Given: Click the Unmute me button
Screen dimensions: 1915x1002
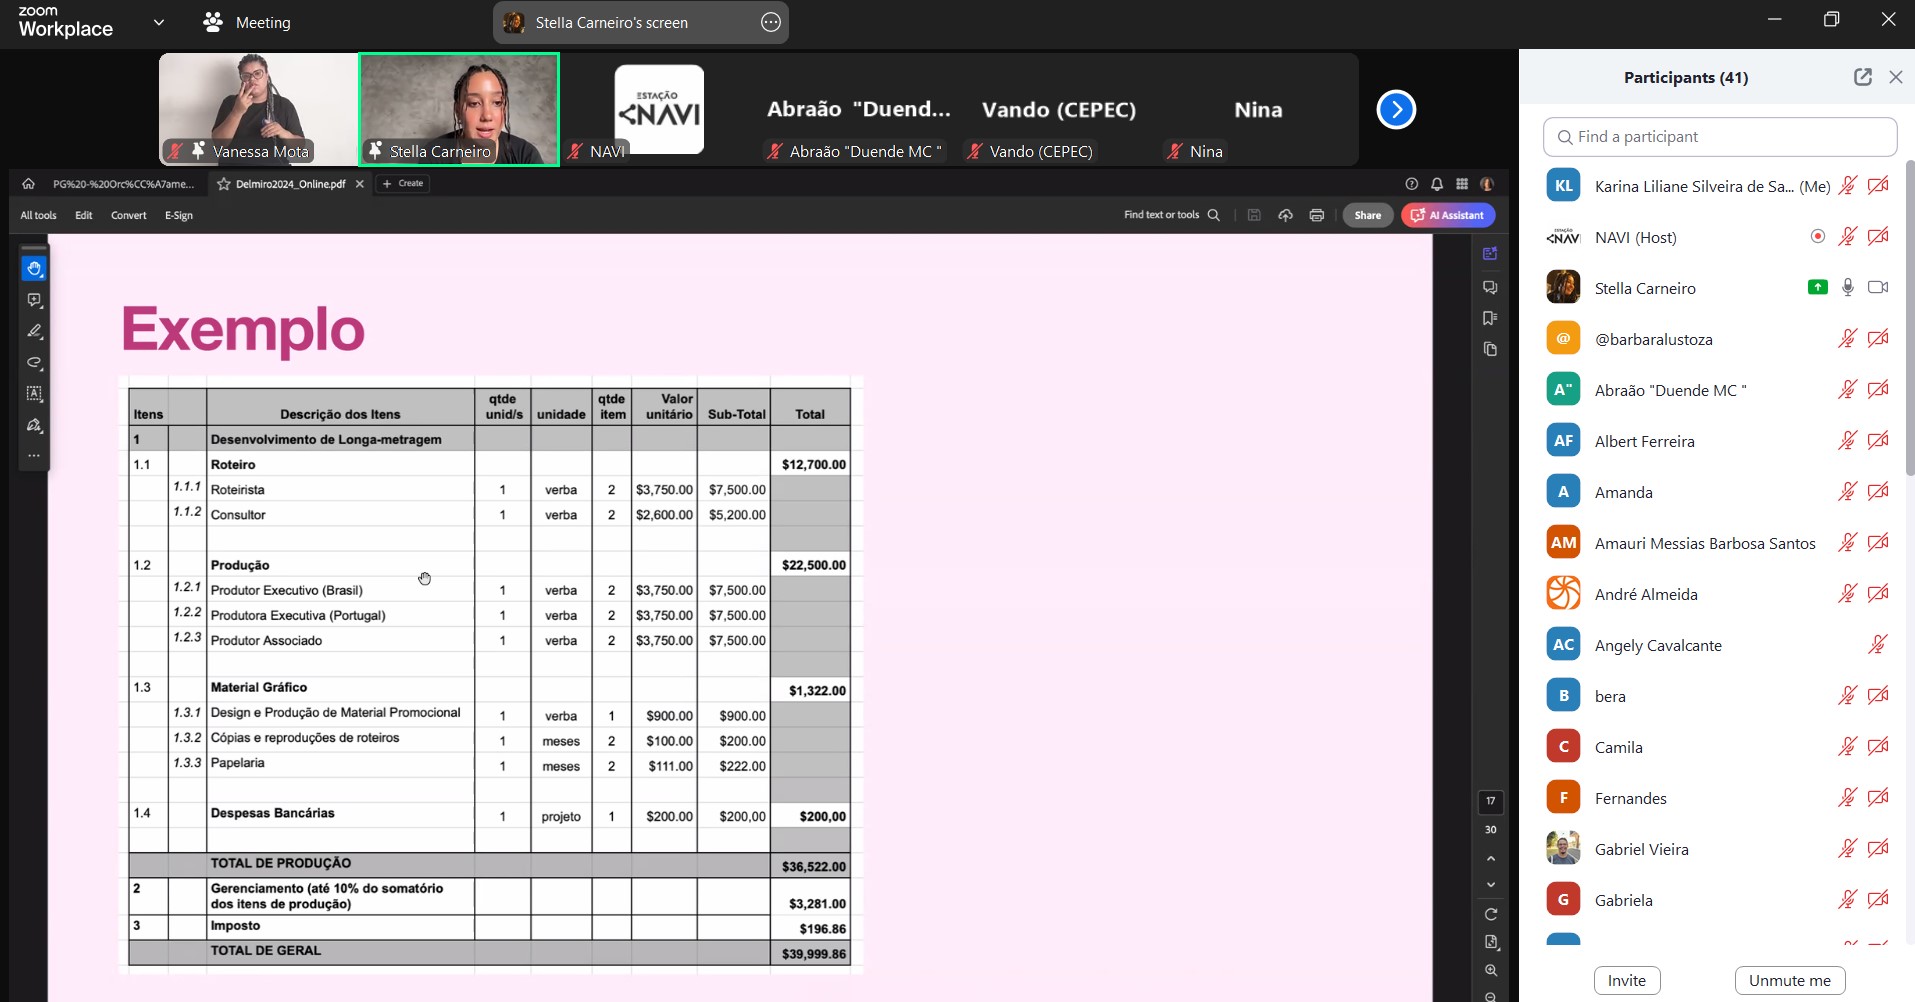Looking at the screenshot, I should pos(1789,980).
